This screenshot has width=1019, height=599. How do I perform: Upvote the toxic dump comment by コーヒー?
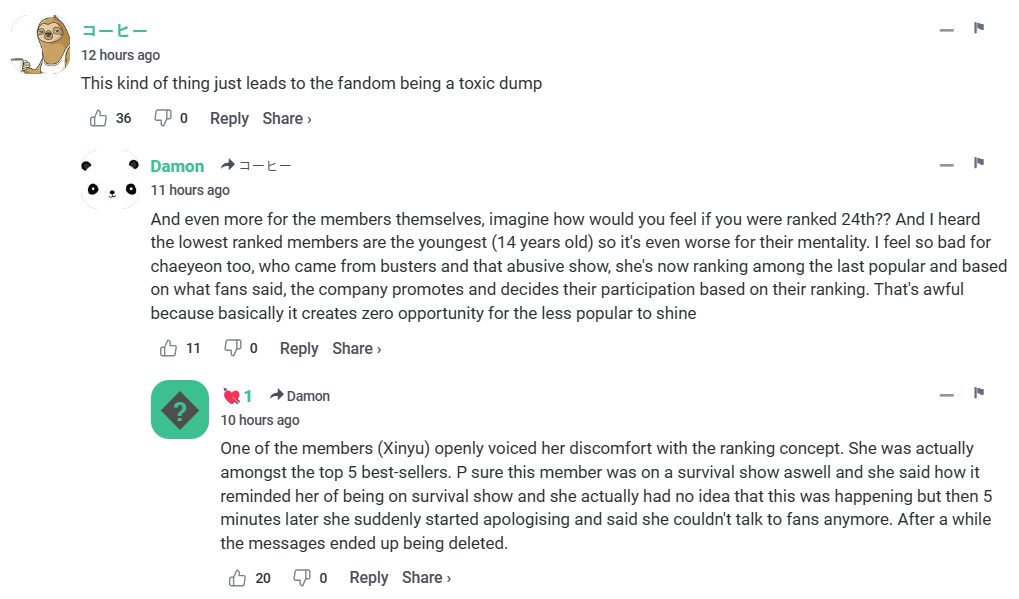coord(98,118)
